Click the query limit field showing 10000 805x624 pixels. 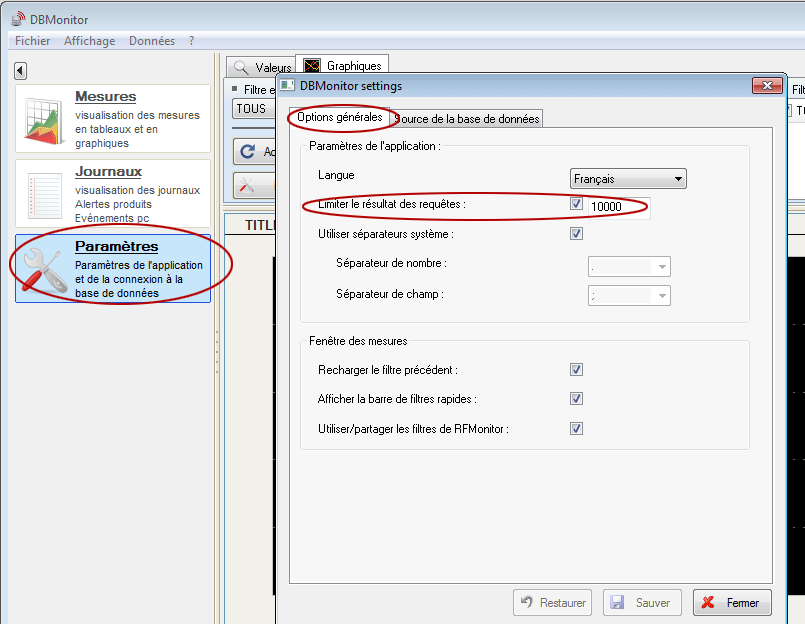pos(618,206)
